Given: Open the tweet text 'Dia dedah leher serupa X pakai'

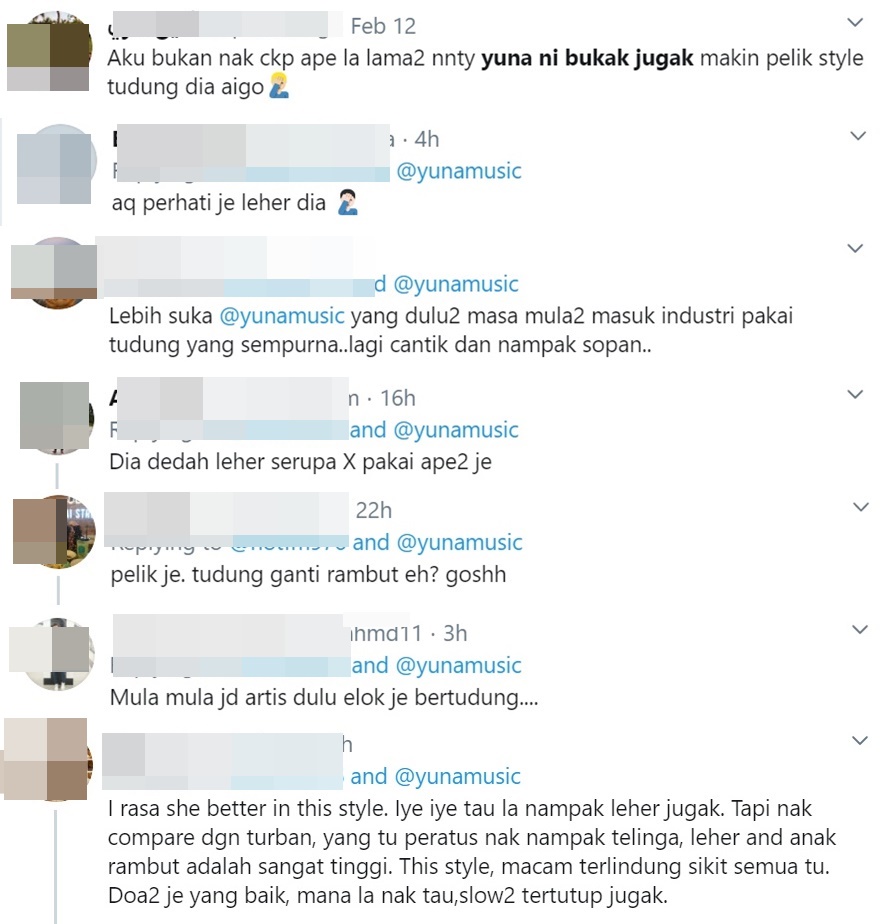Looking at the screenshot, I should [301, 462].
